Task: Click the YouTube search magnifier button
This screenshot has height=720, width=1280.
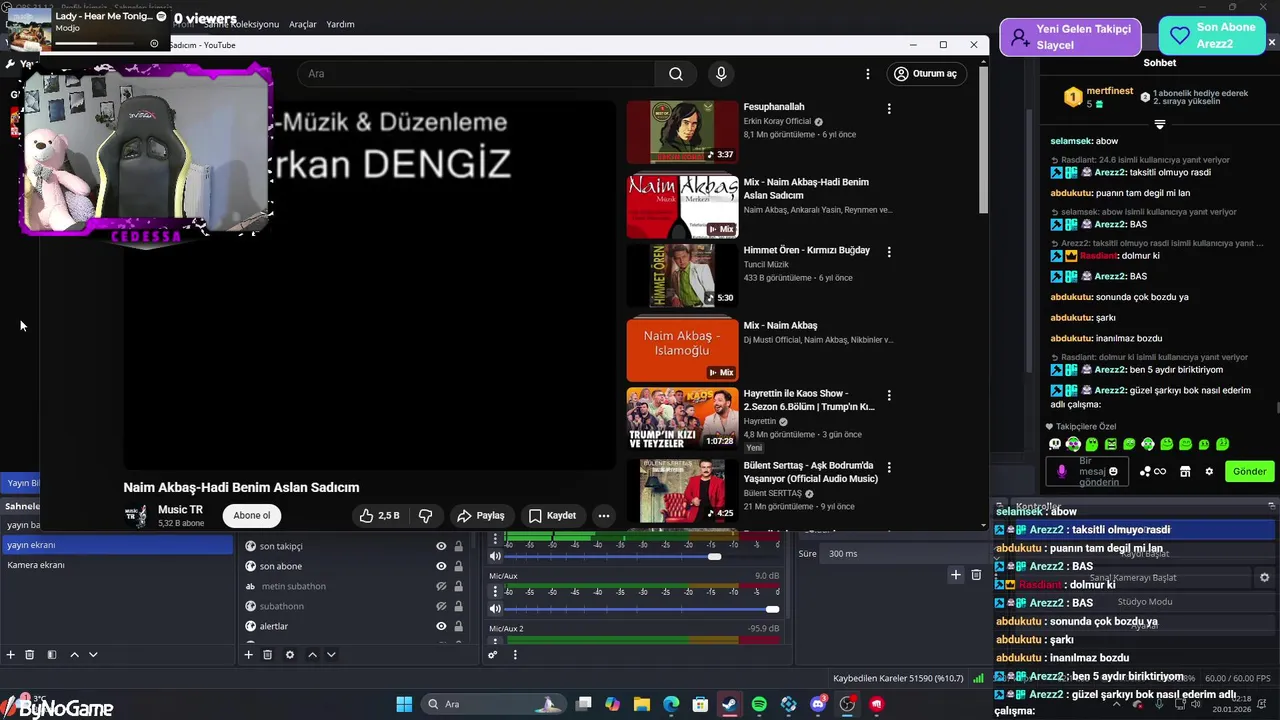Action: click(x=676, y=74)
